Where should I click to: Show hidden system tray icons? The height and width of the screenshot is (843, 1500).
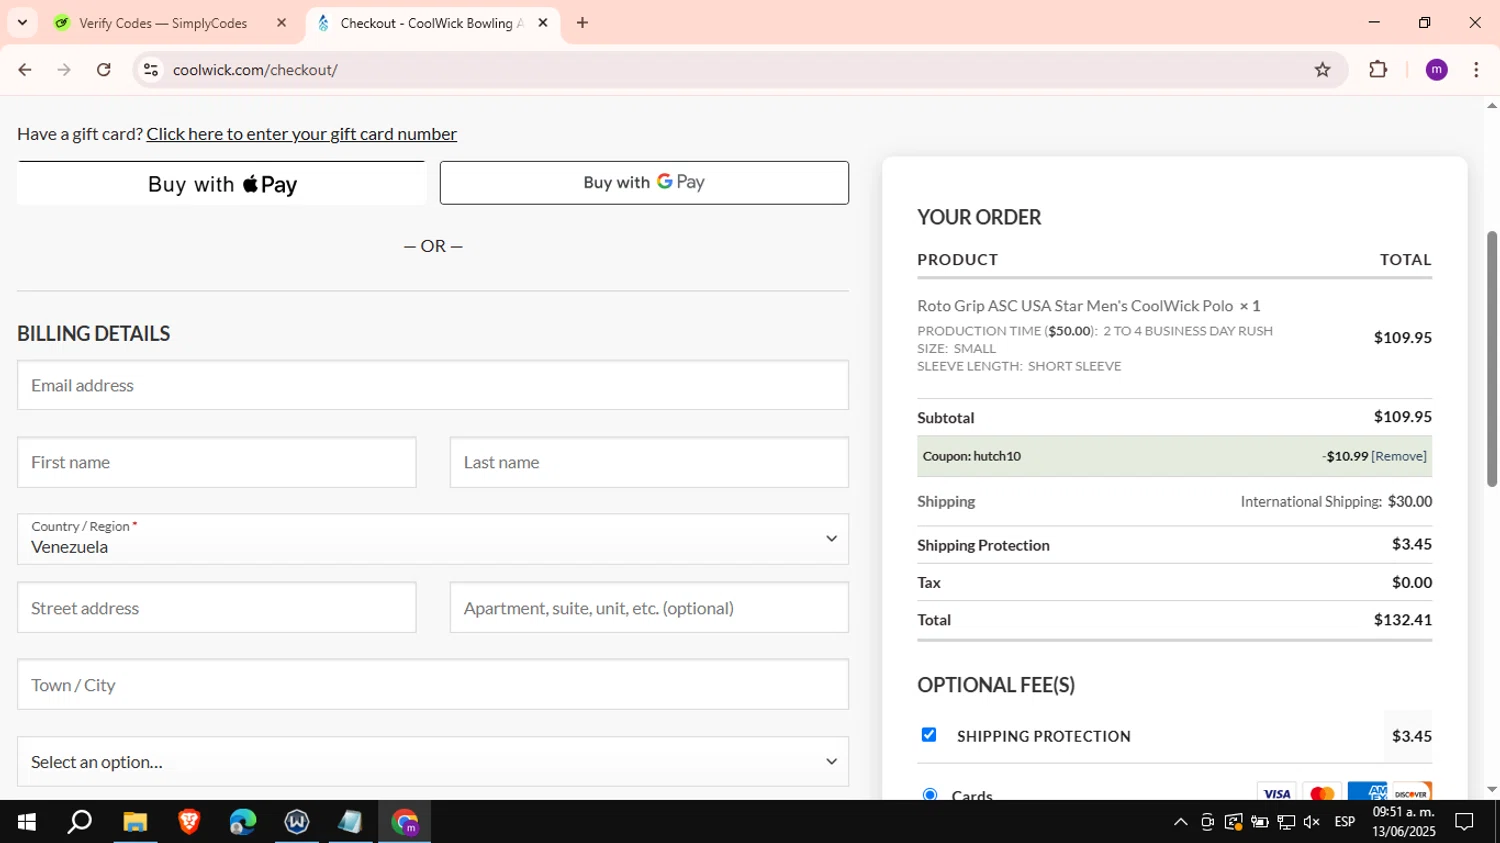pos(1181,822)
